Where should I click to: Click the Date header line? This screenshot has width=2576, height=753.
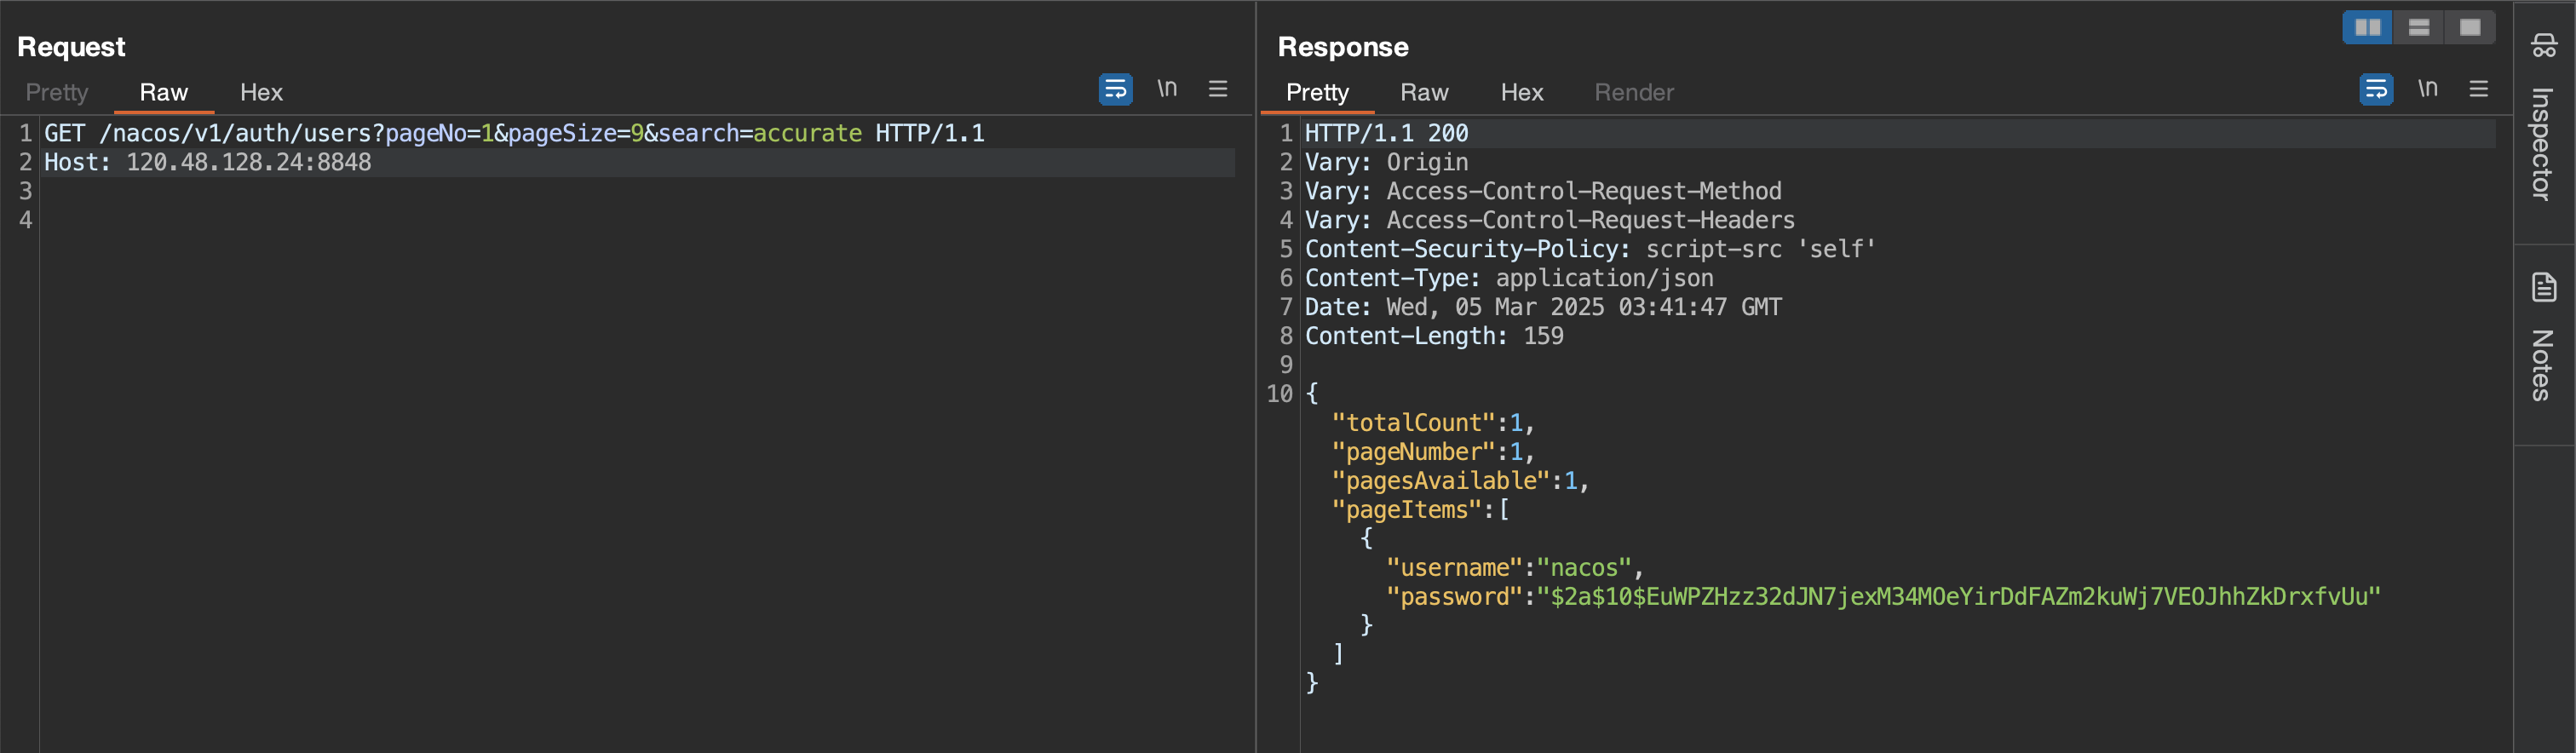(x=1543, y=307)
